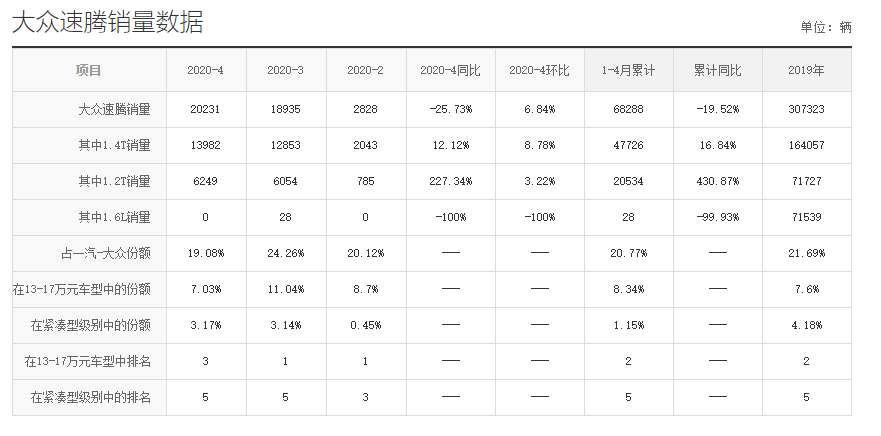Click the 307323 cell for 2019 sales

(x=806, y=110)
